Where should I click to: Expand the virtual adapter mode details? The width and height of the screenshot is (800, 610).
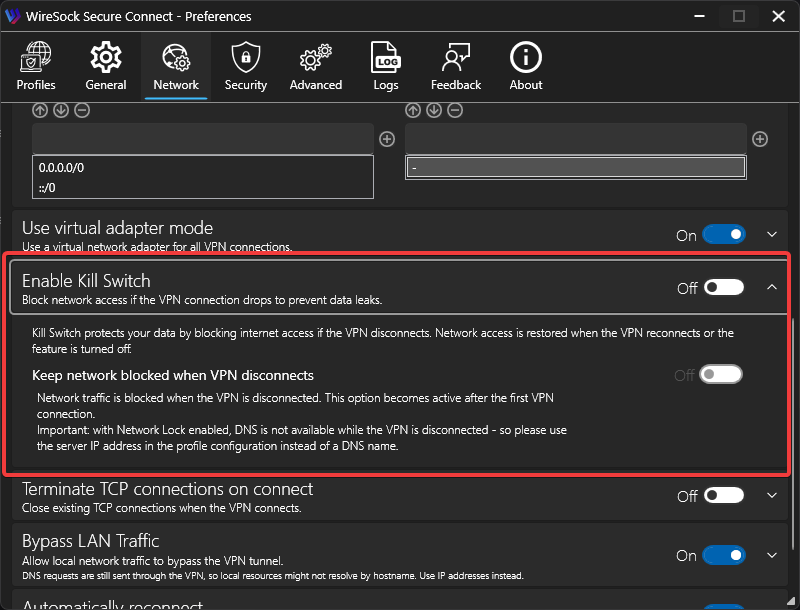coord(771,235)
